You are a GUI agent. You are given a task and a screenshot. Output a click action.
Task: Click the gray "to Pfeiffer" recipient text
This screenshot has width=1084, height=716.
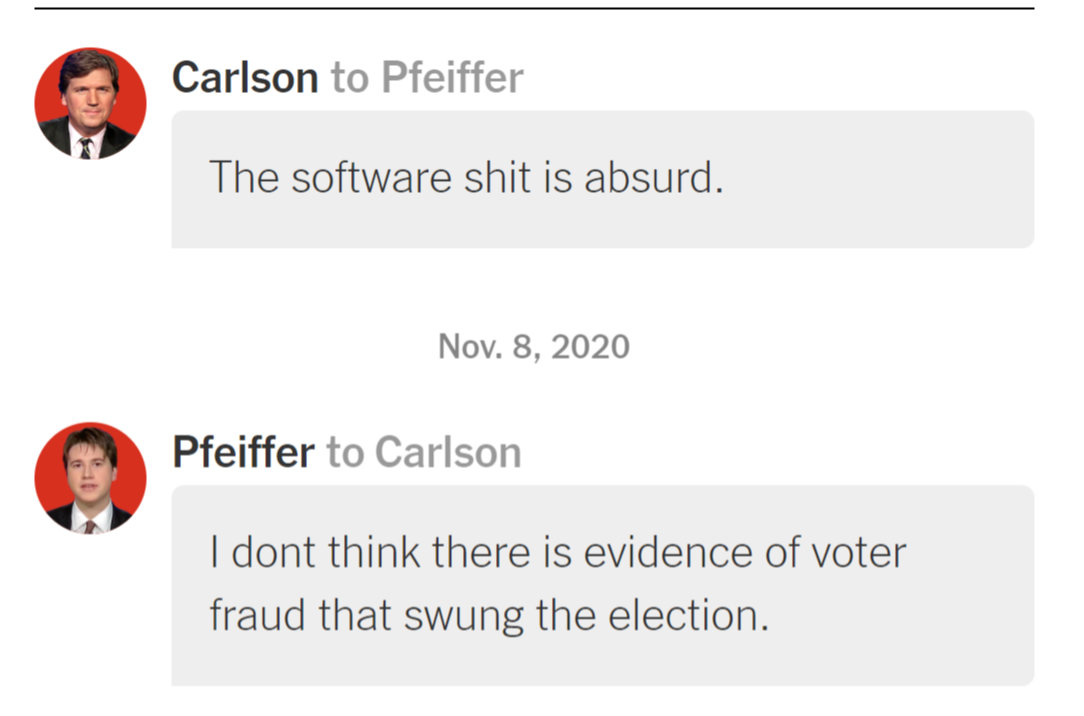pos(427,77)
